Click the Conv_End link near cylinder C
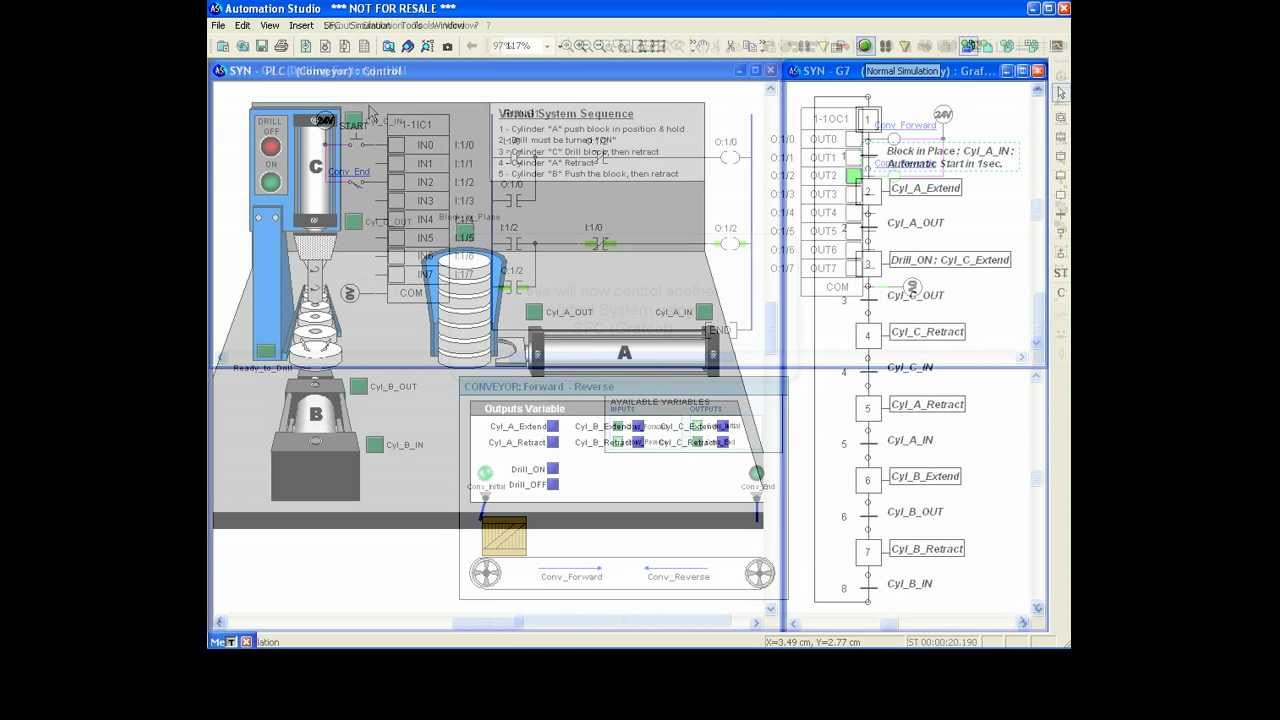Viewport: 1280px width, 720px height. [x=349, y=172]
